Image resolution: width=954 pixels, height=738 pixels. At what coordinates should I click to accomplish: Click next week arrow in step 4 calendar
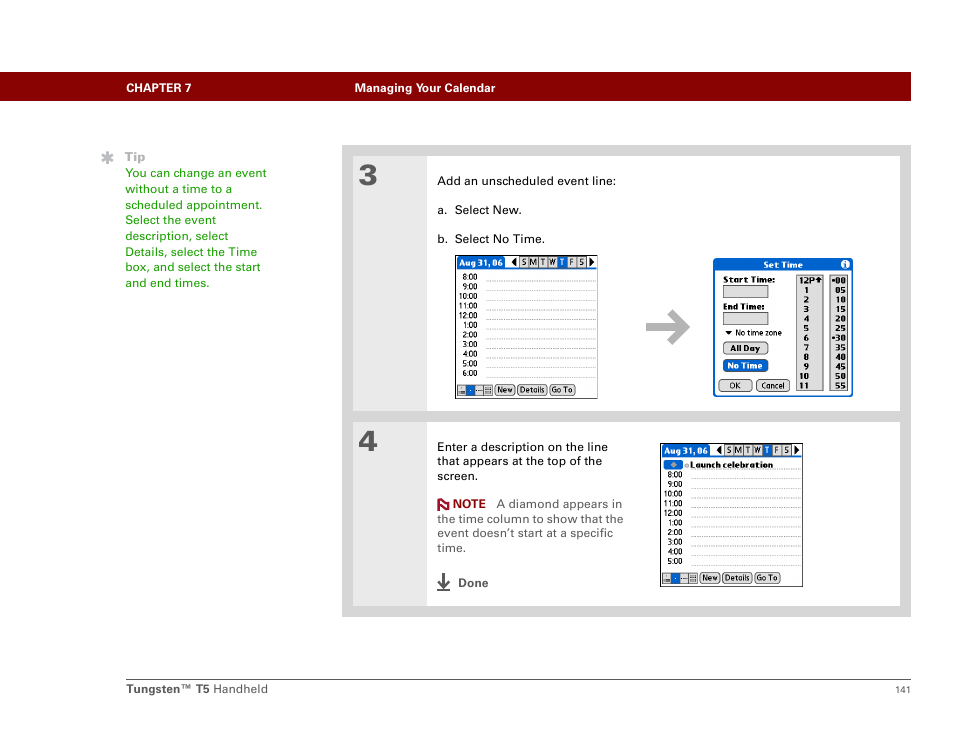coord(796,450)
